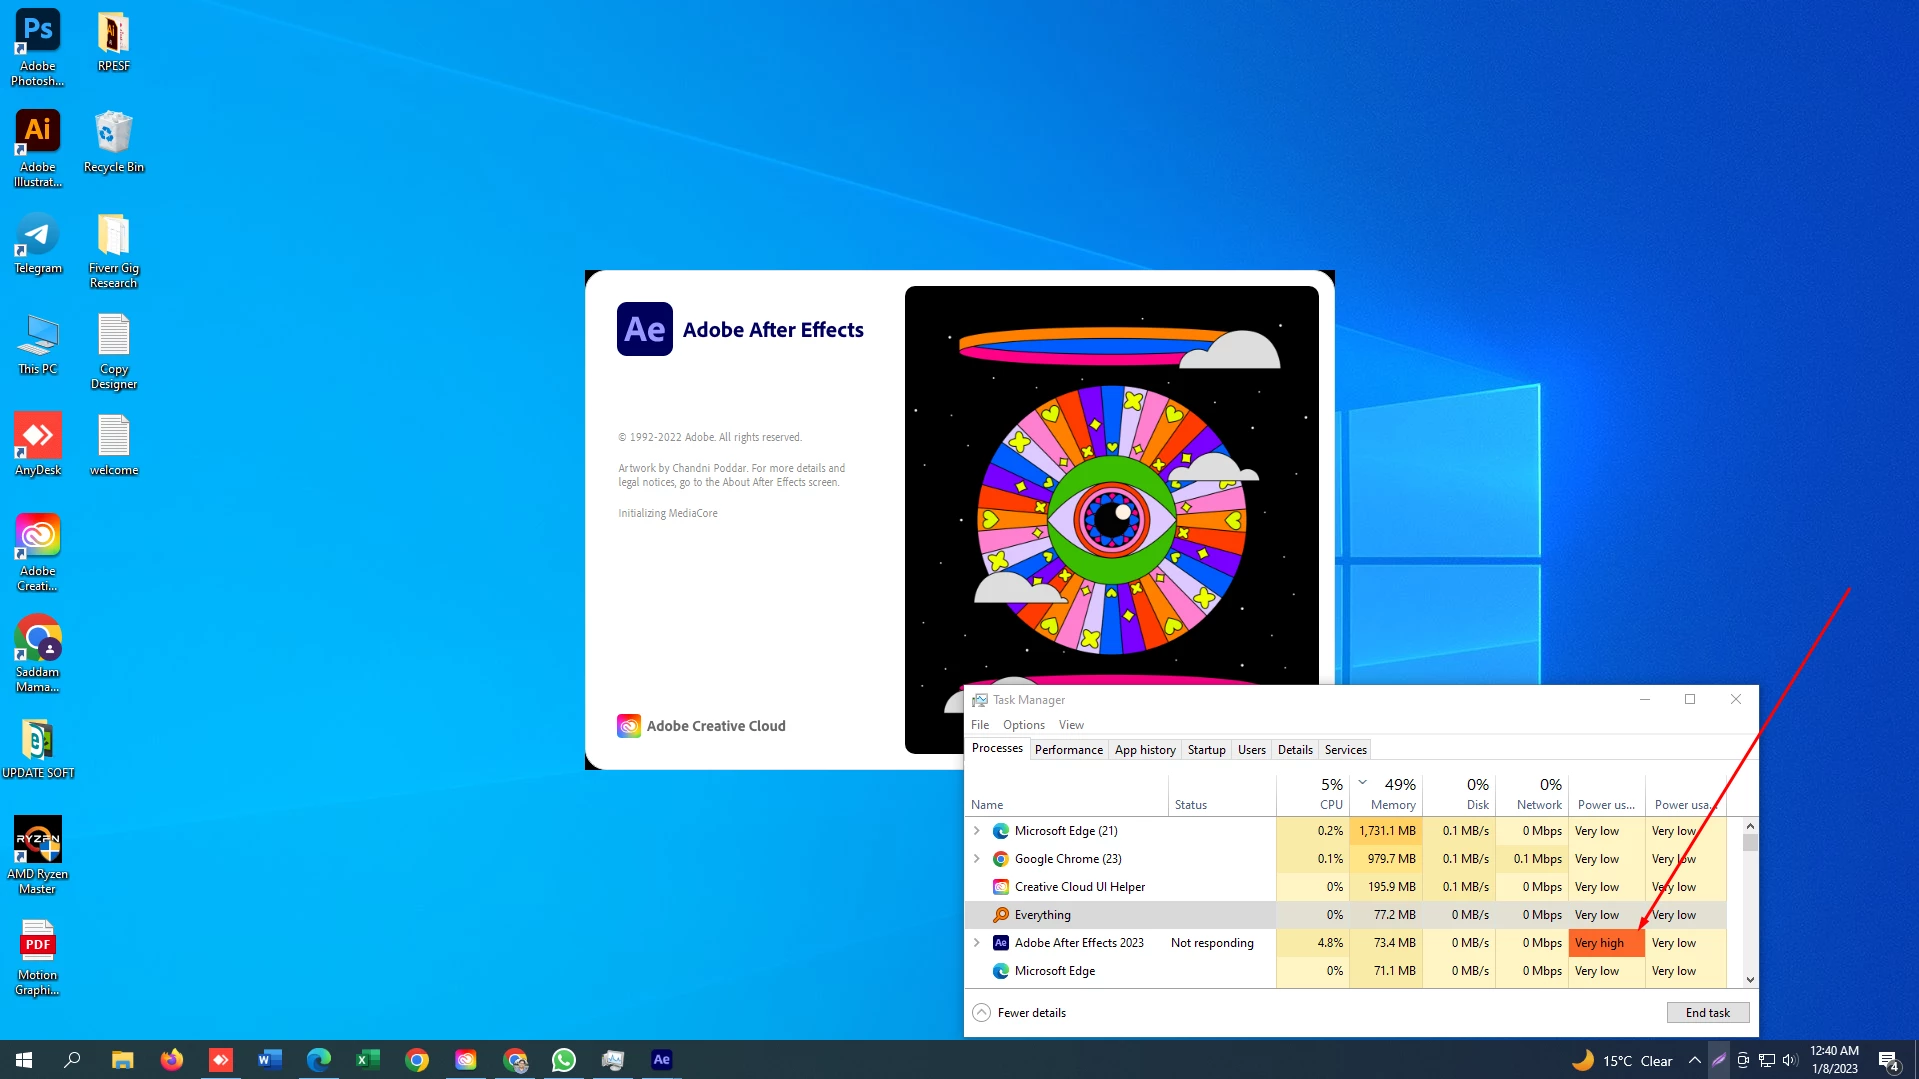Viewport: 1919px width, 1079px height.
Task: Select the Adobe Illustrator desktop icon
Action: (x=37, y=148)
